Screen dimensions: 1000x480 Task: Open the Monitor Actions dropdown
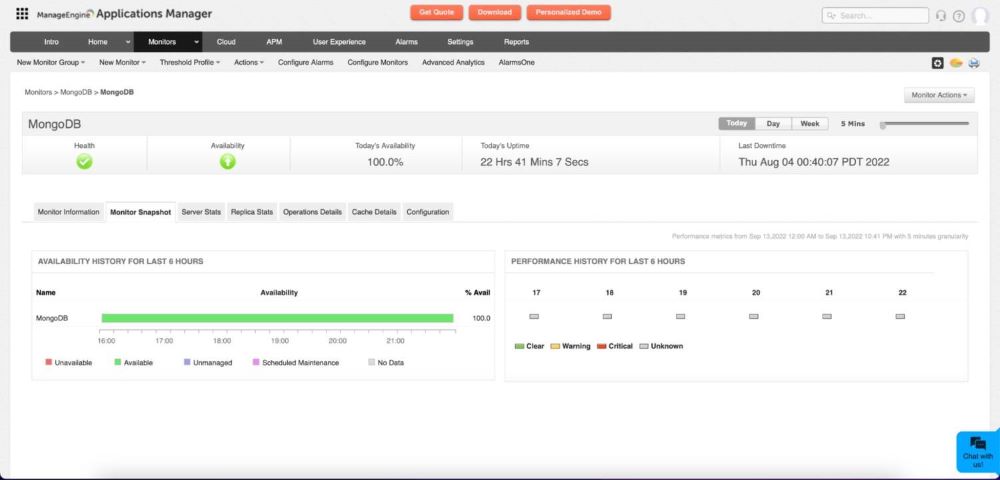coord(939,95)
